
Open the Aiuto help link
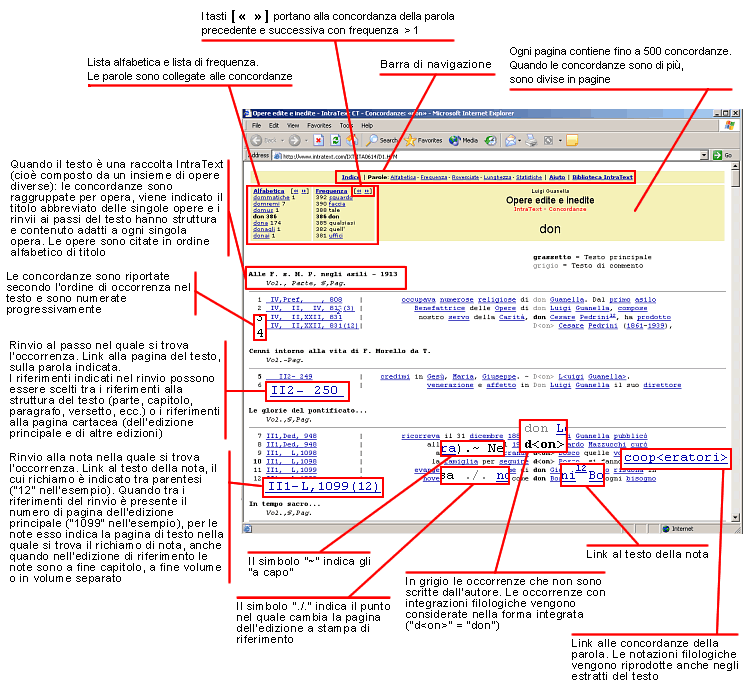click(563, 177)
